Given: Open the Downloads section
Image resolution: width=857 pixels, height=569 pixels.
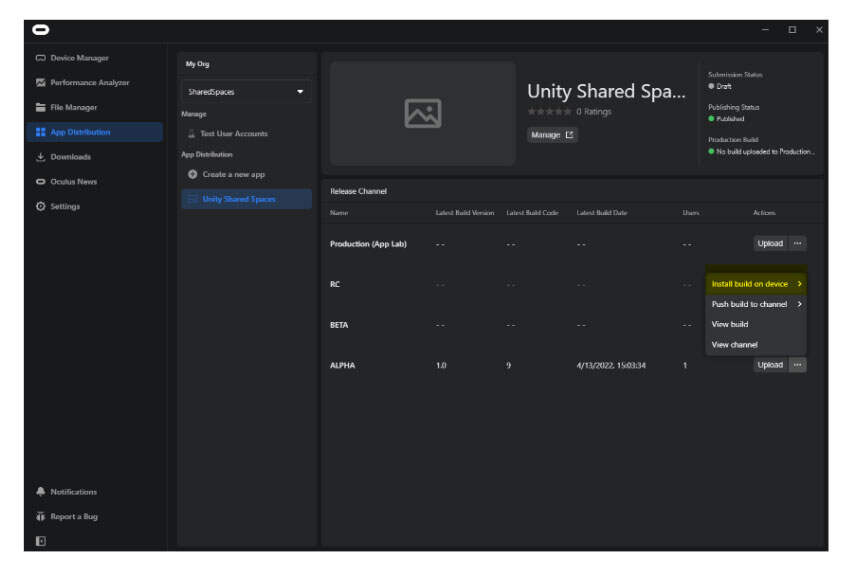Looking at the screenshot, I should point(70,157).
